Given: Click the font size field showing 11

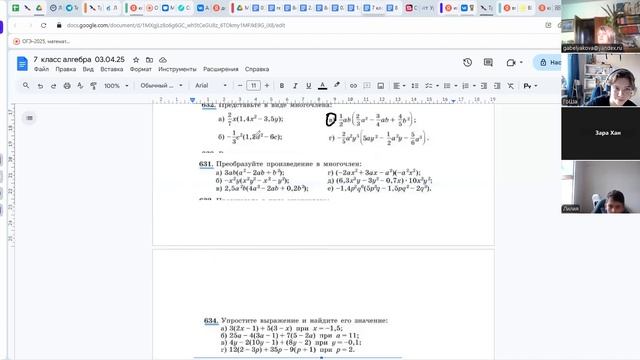Looking at the screenshot, I should click(x=253, y=86).
